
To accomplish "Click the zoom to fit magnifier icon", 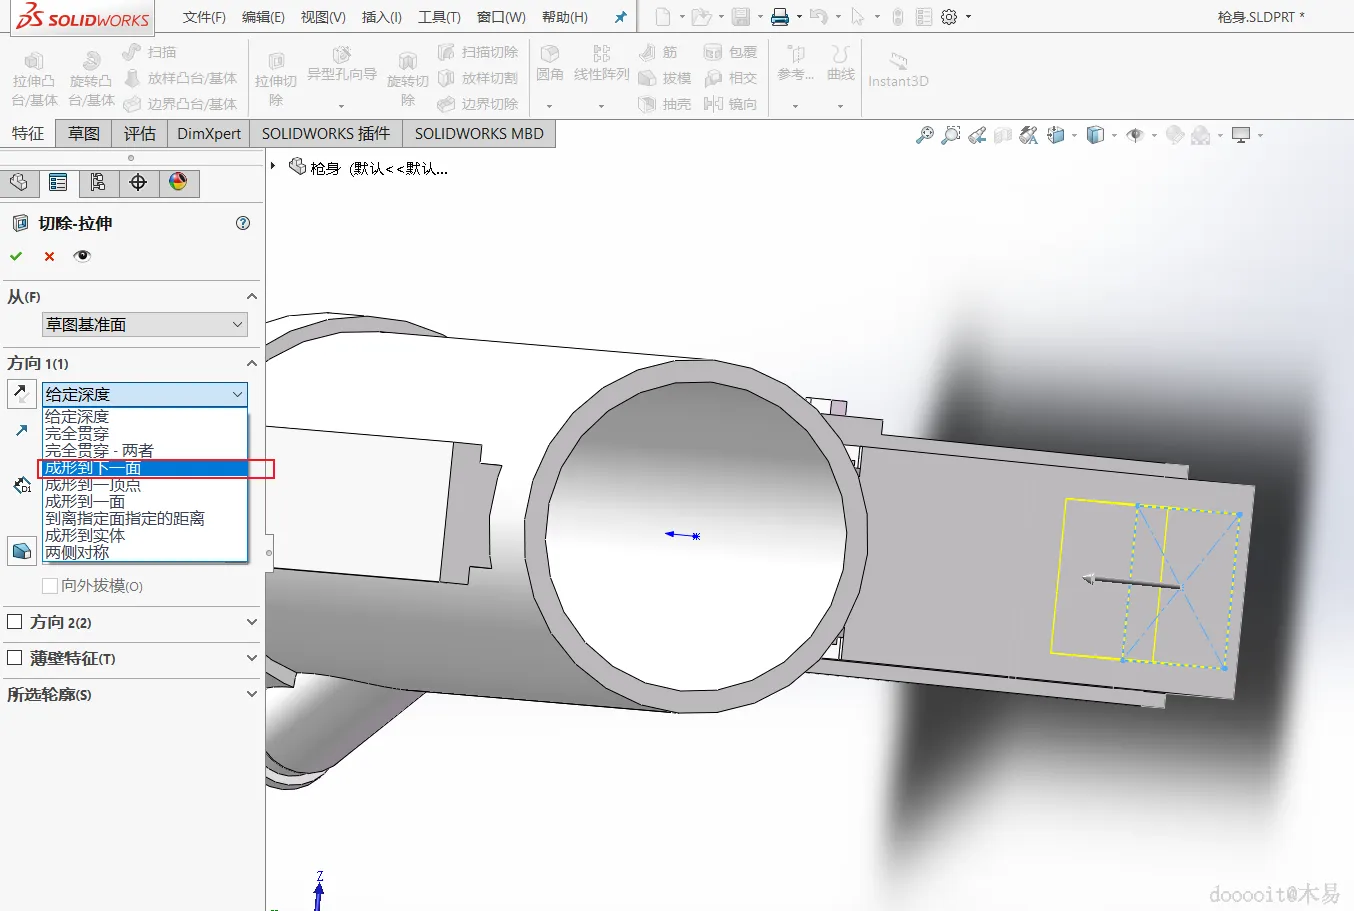I will pos(924,135).
